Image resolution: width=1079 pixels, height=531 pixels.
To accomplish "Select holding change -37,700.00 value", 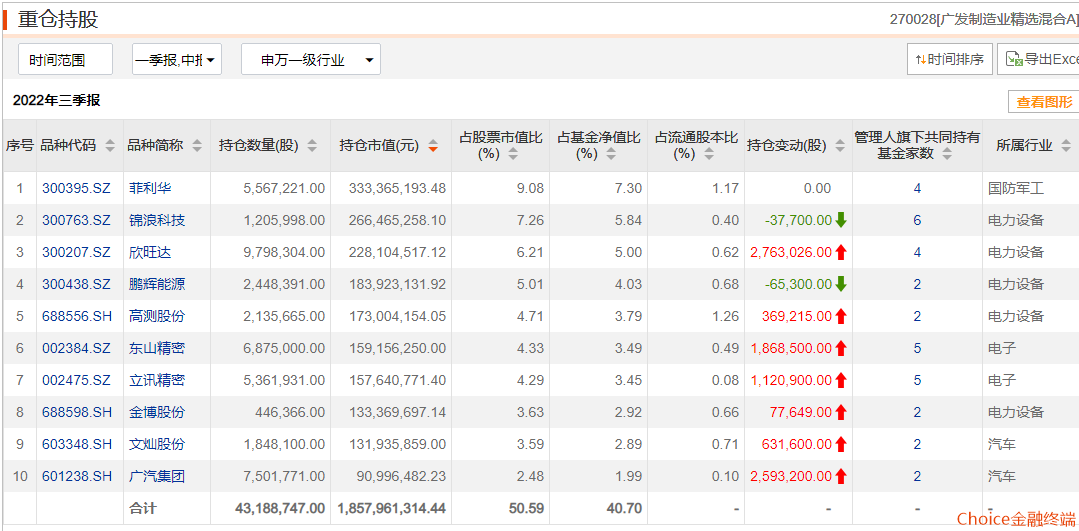I will pyautogui.click(x=798, y=220).
